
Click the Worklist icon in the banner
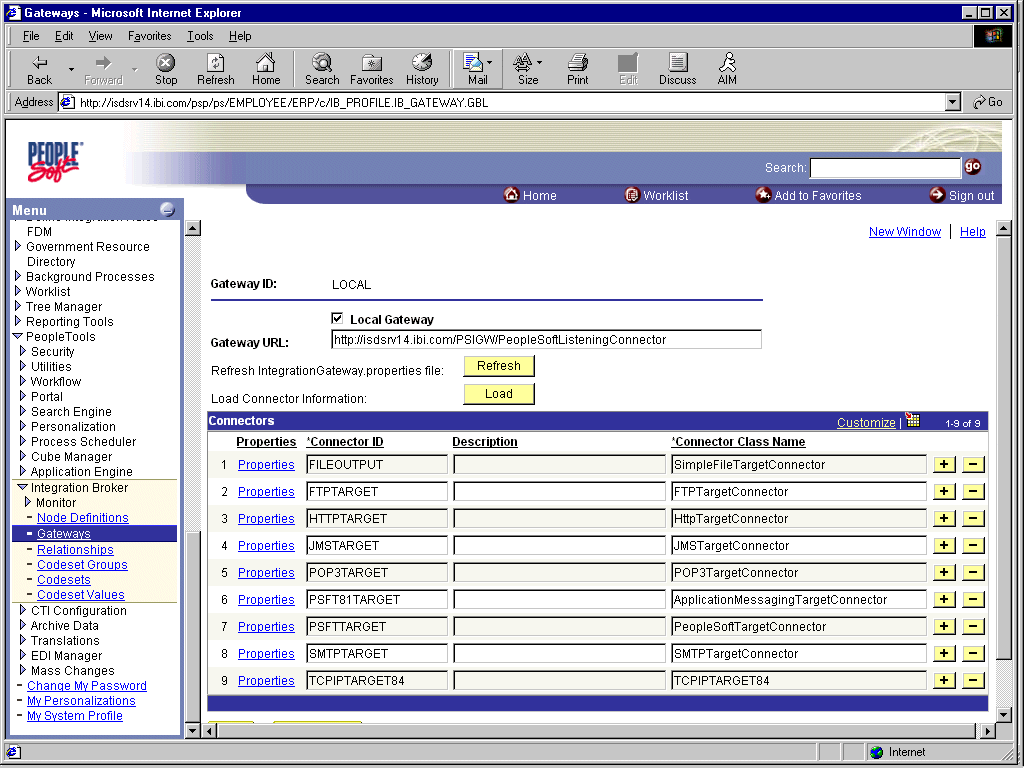coord(632,195)
